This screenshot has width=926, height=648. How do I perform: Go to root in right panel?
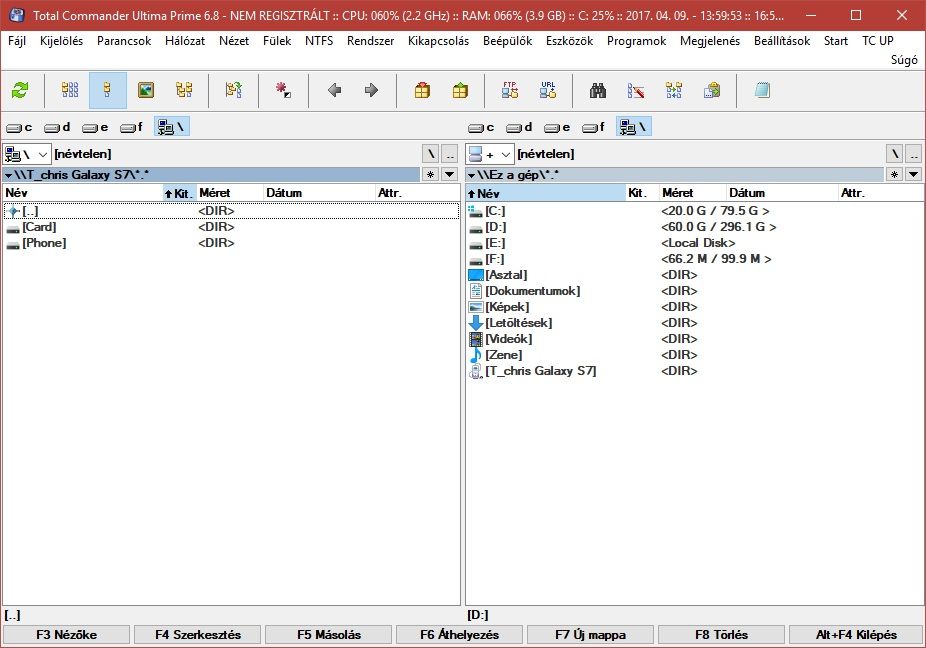[x=895, y=154]
